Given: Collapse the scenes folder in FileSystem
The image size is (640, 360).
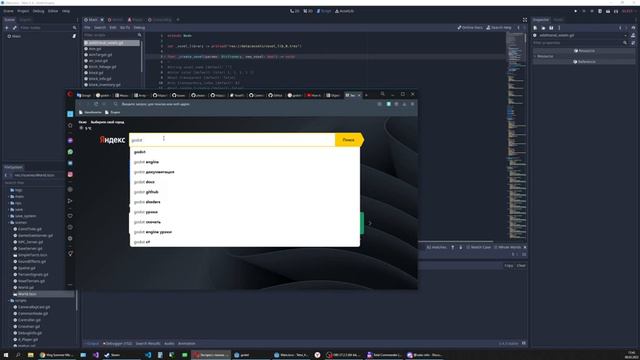Looking at the screenshot, I should click(9, 222).
